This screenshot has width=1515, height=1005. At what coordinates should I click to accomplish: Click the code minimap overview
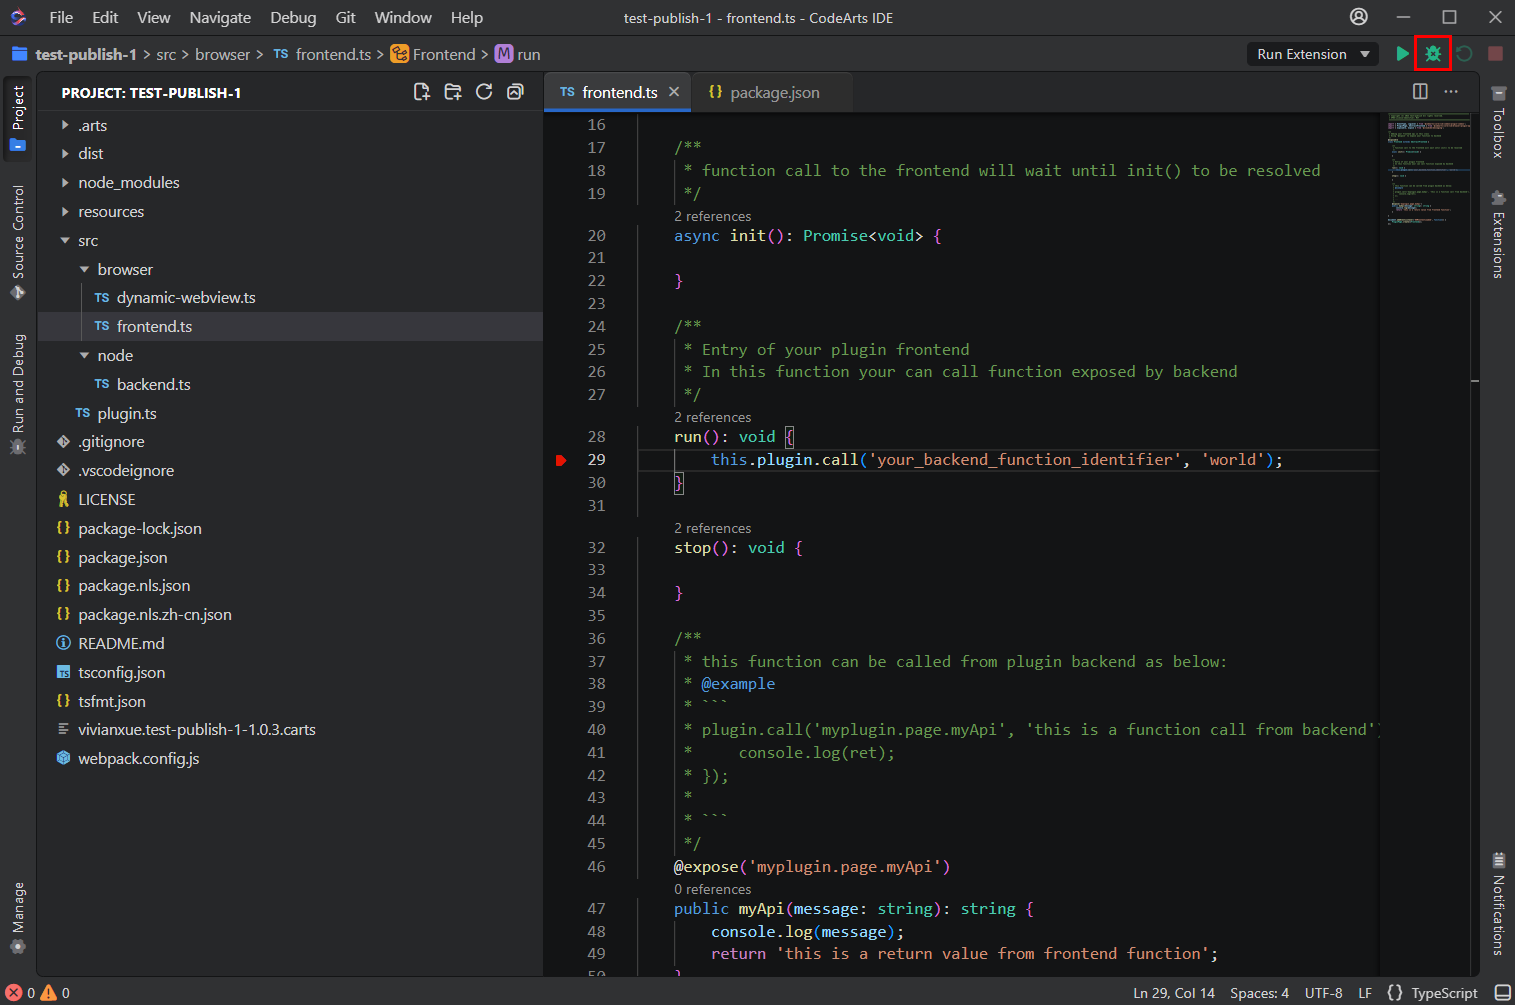click(1428, 170)
